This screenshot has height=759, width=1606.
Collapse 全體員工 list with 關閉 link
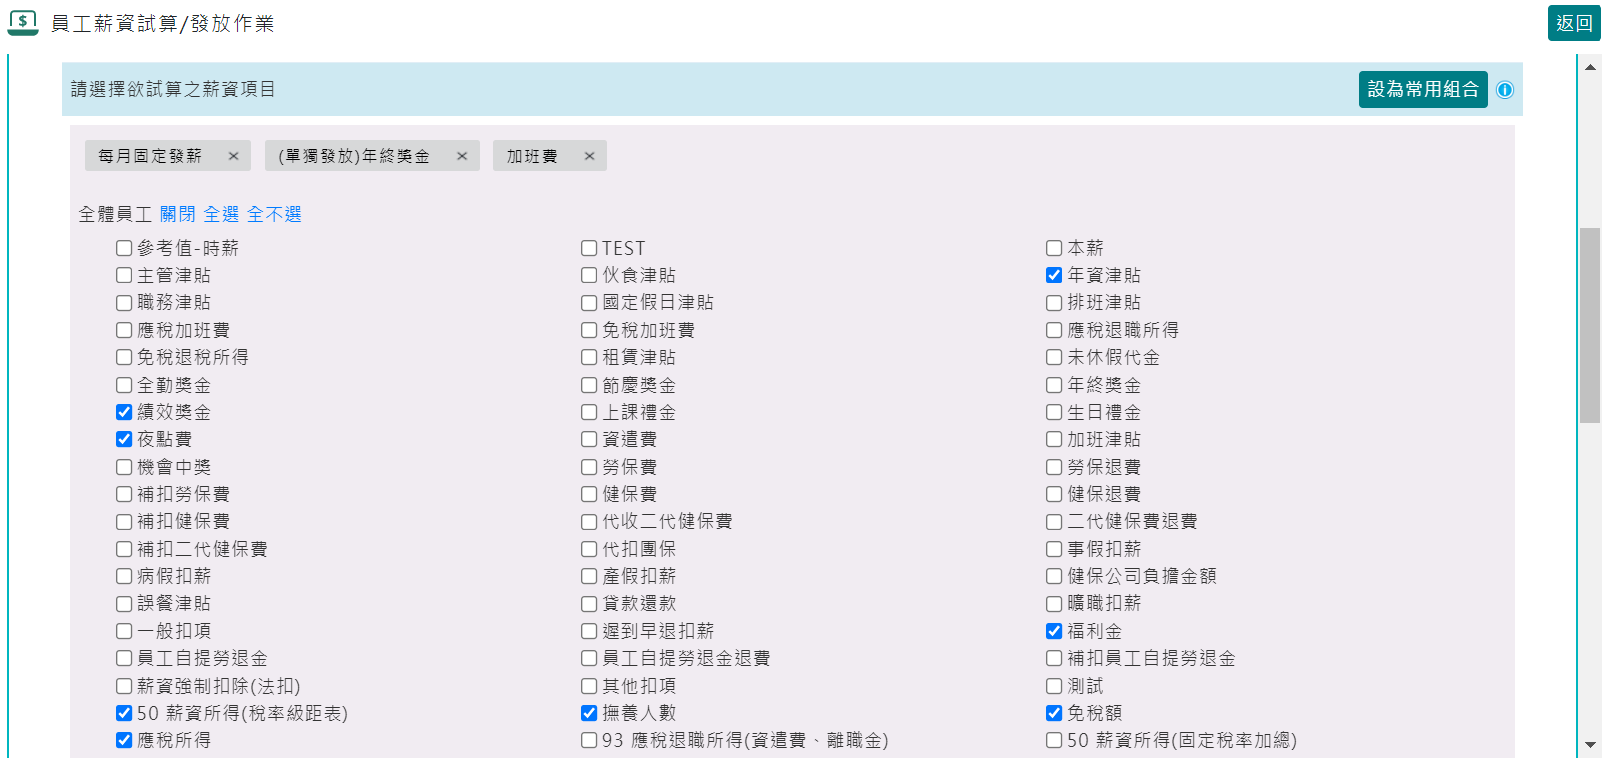pyautogui.click(x=178, y=214)
